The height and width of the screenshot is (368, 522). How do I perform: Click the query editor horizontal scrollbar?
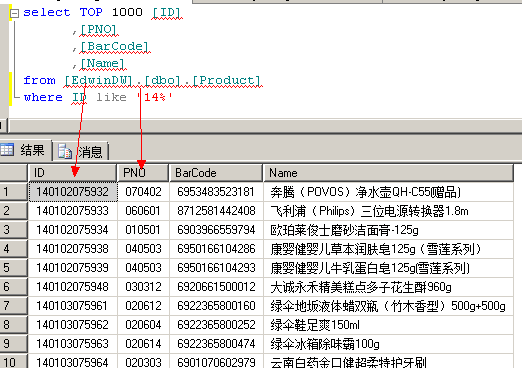click(266, 126)
